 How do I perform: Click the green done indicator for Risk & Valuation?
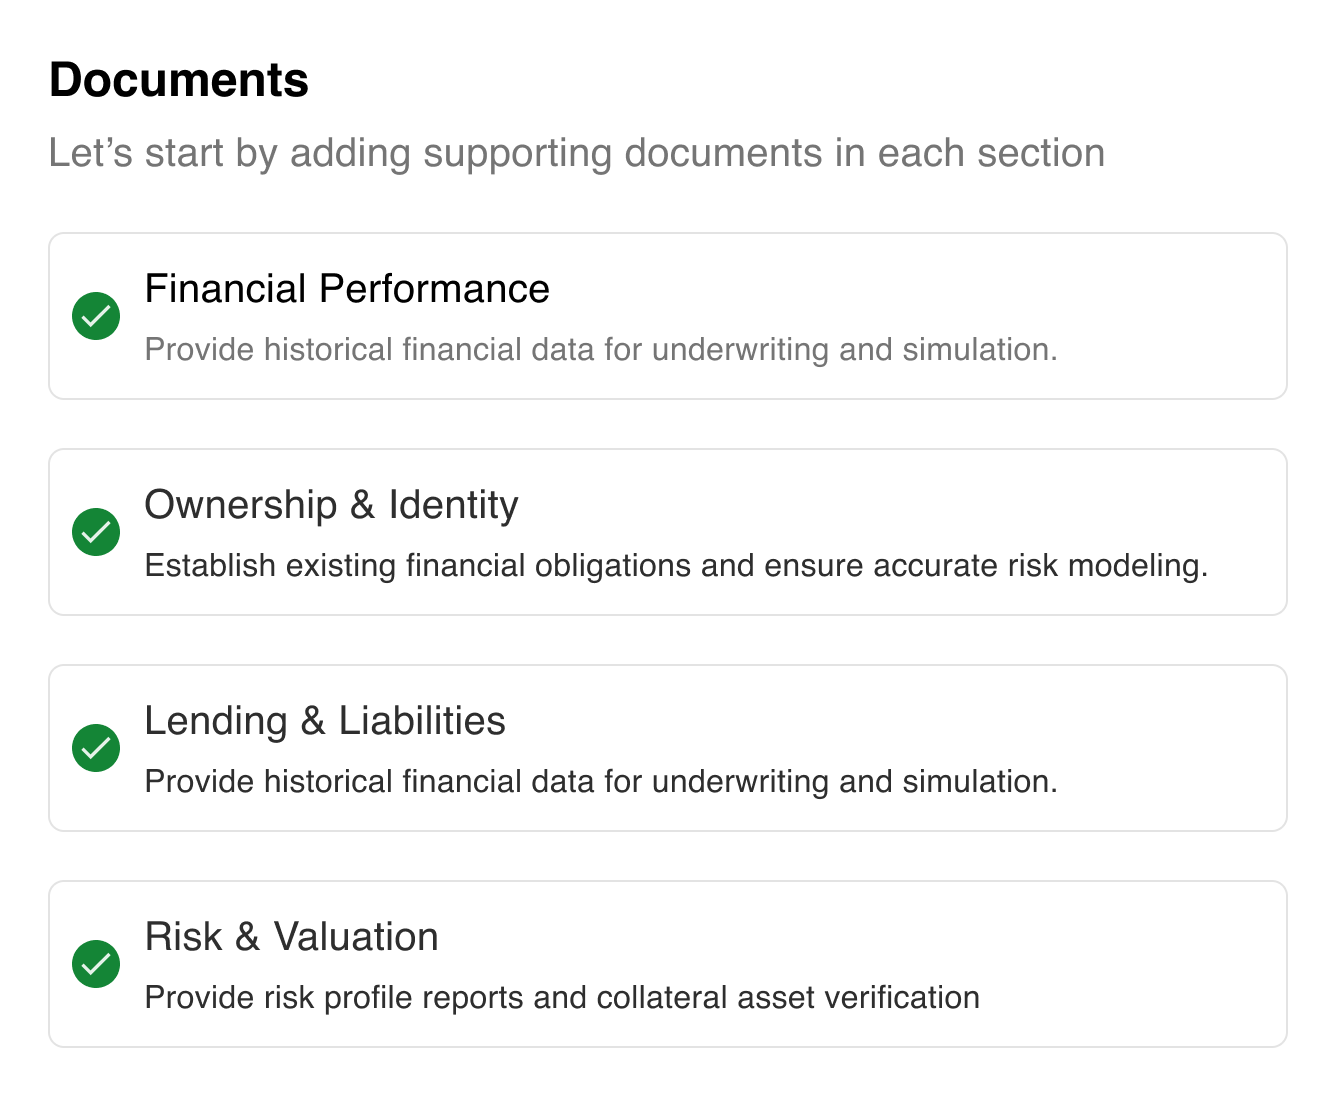tap(96, 964)
